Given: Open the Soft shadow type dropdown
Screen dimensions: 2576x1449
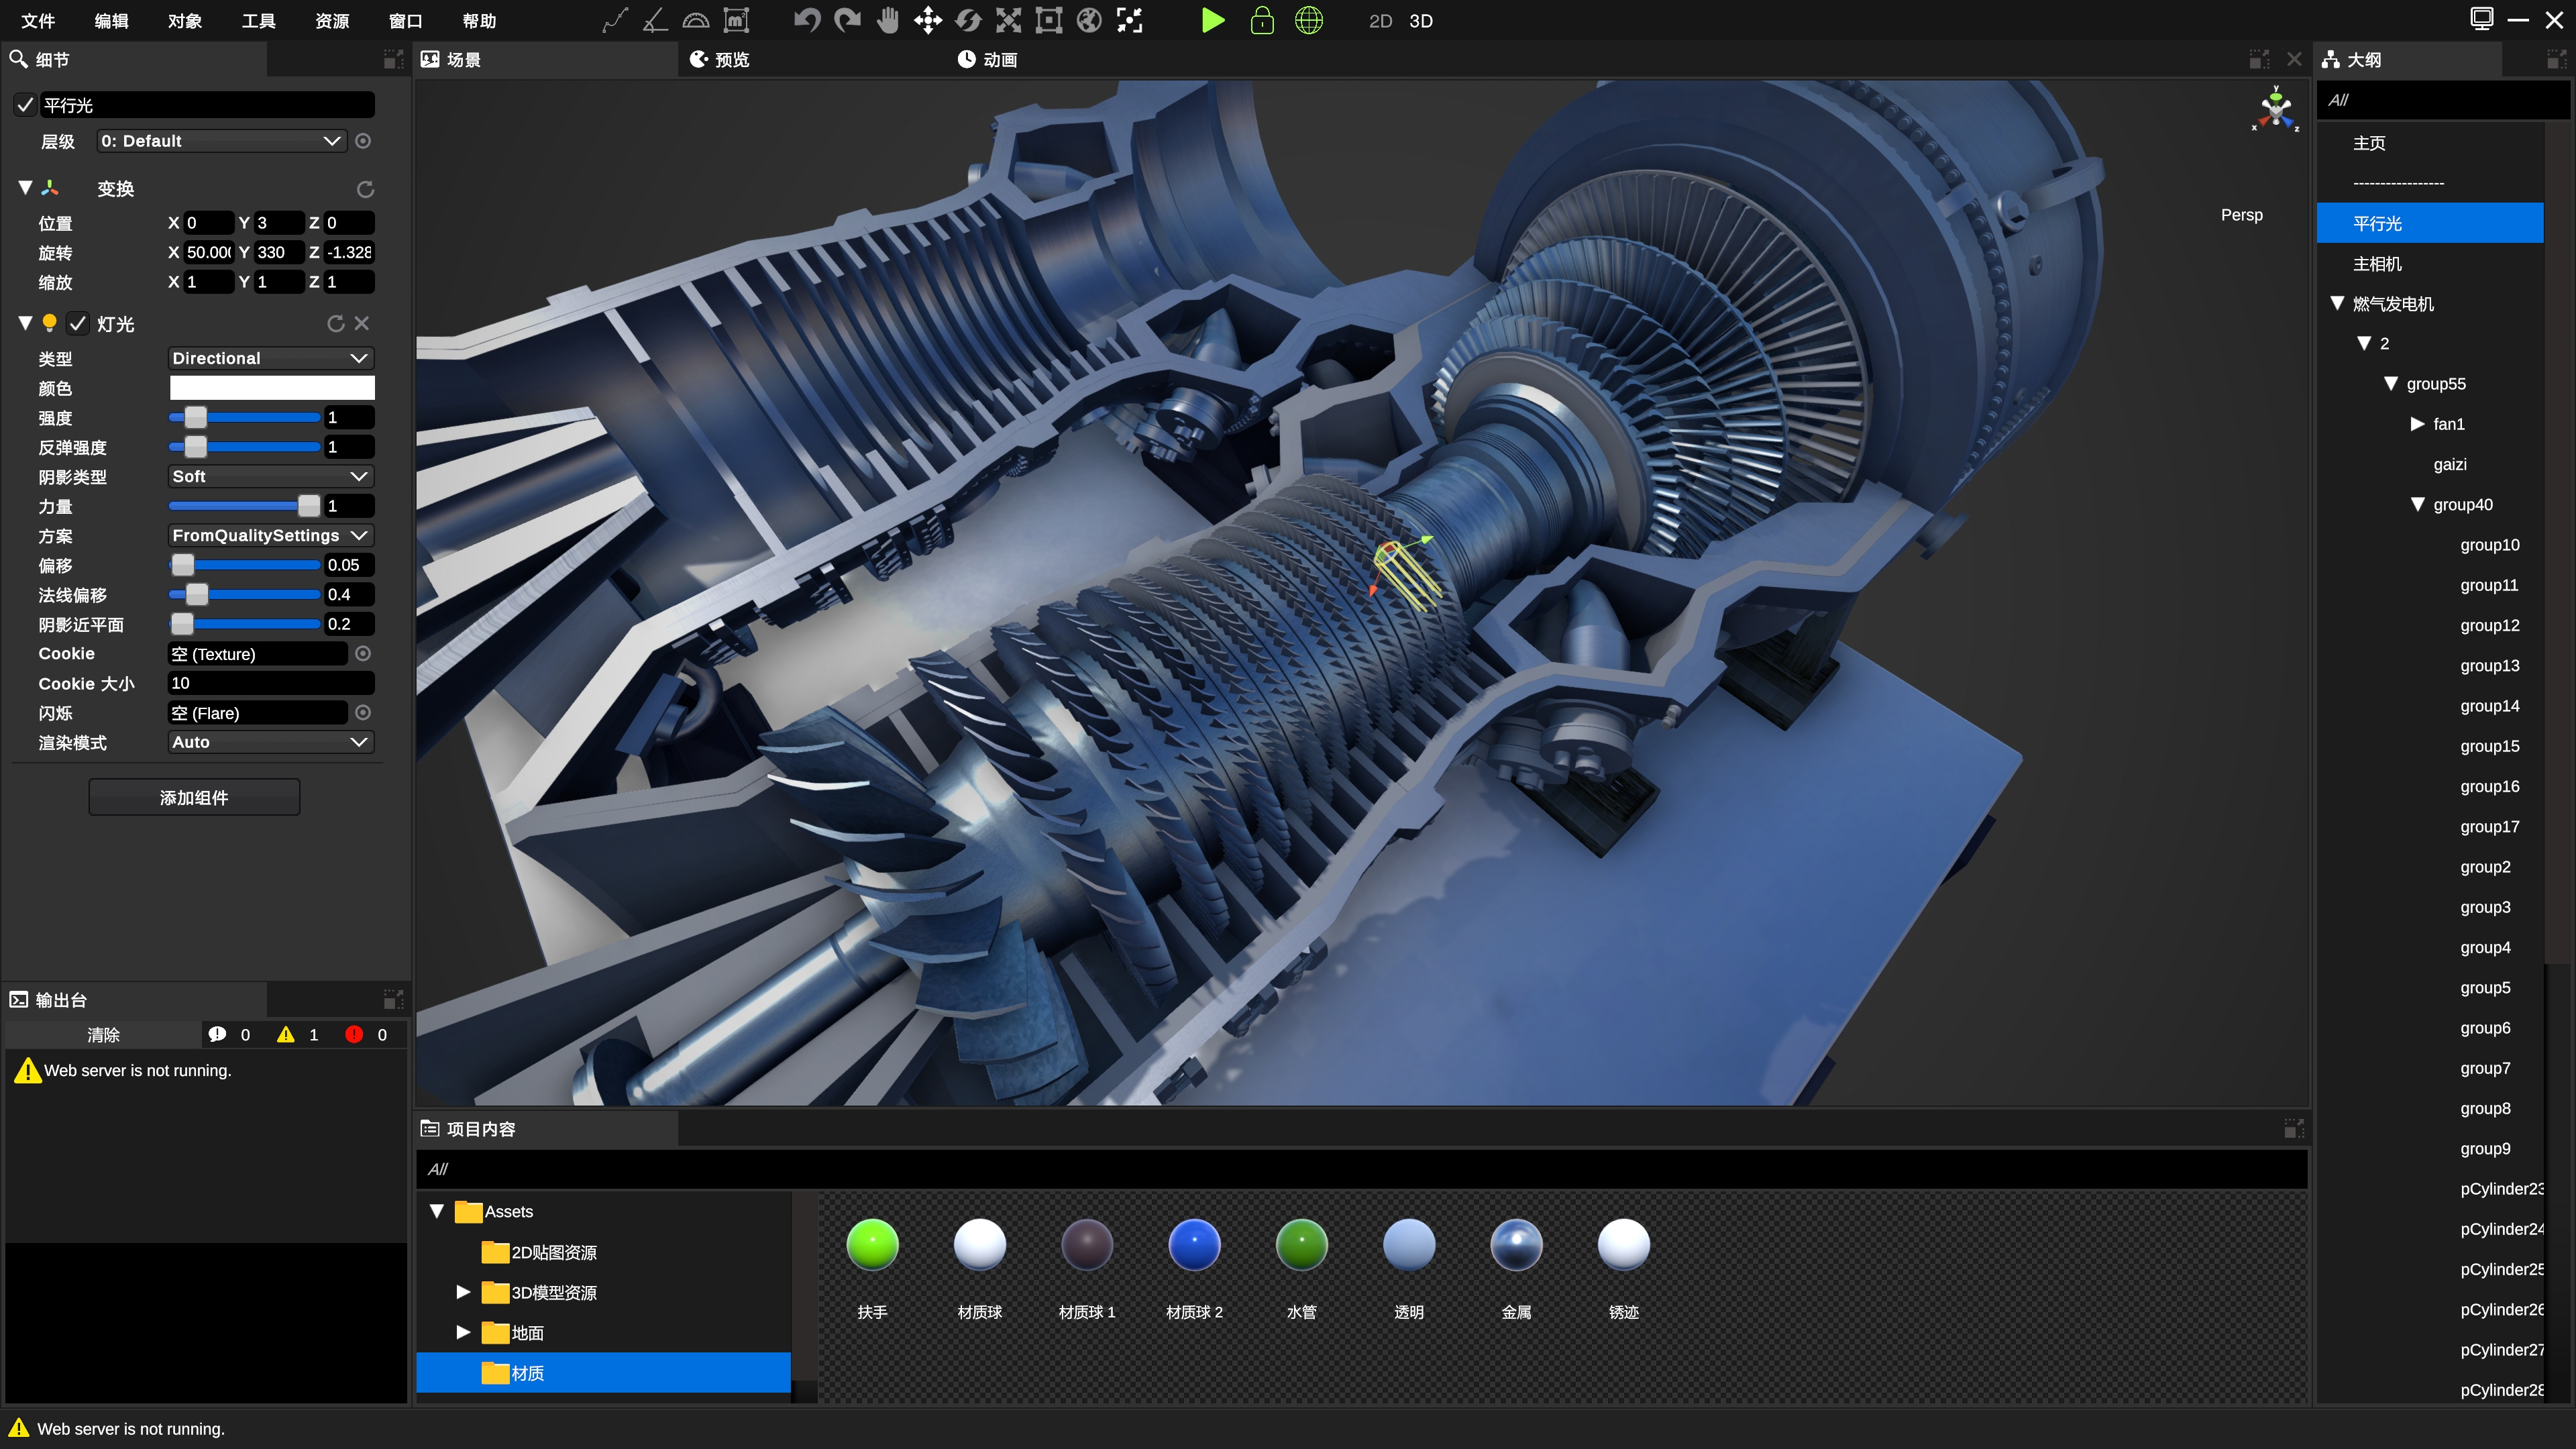Looking at the screenshot, I should (270, 476).
